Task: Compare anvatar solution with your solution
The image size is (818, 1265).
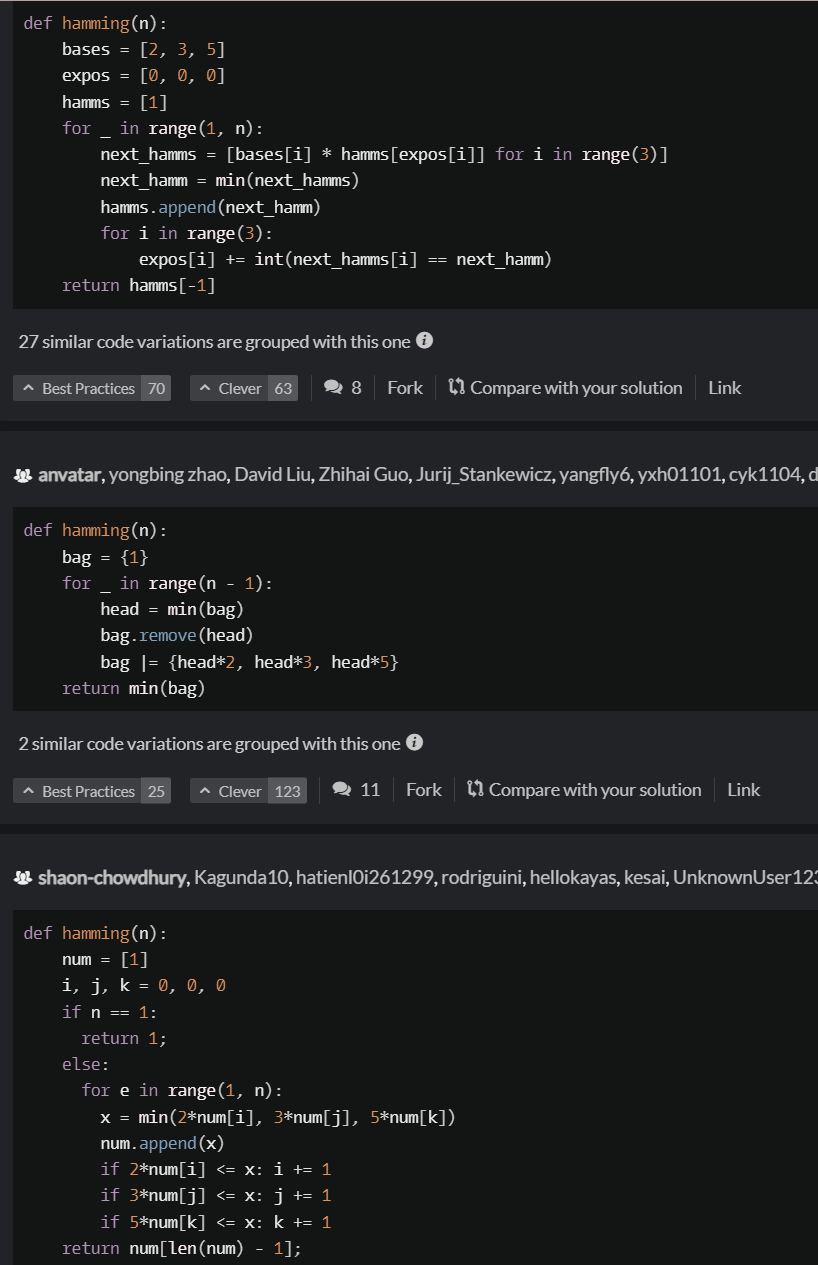Action: pyautogui.click(x=585, y=790)
